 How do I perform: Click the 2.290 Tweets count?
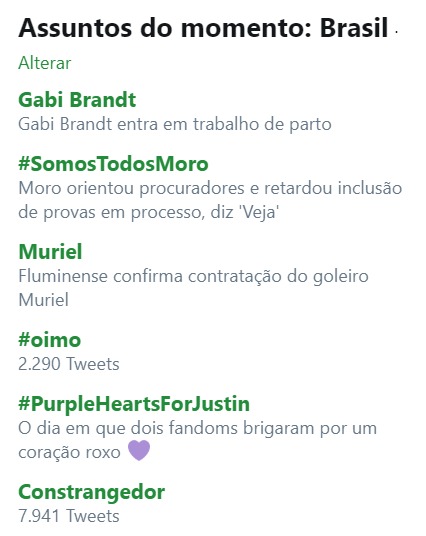(69, 364)
